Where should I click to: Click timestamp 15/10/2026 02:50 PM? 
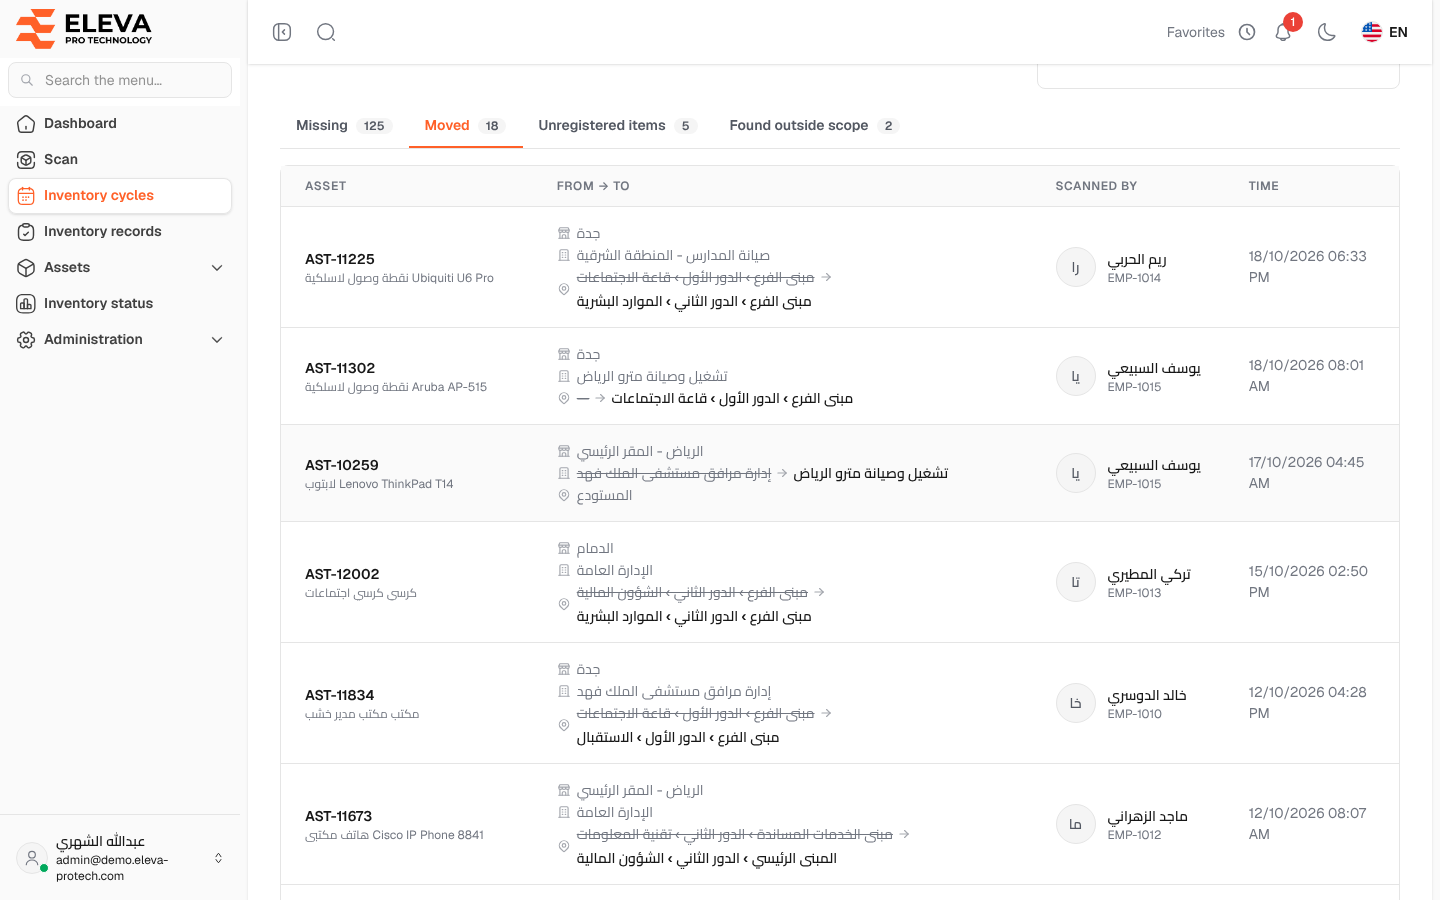pyautogui.click(x=1308, y=582)
